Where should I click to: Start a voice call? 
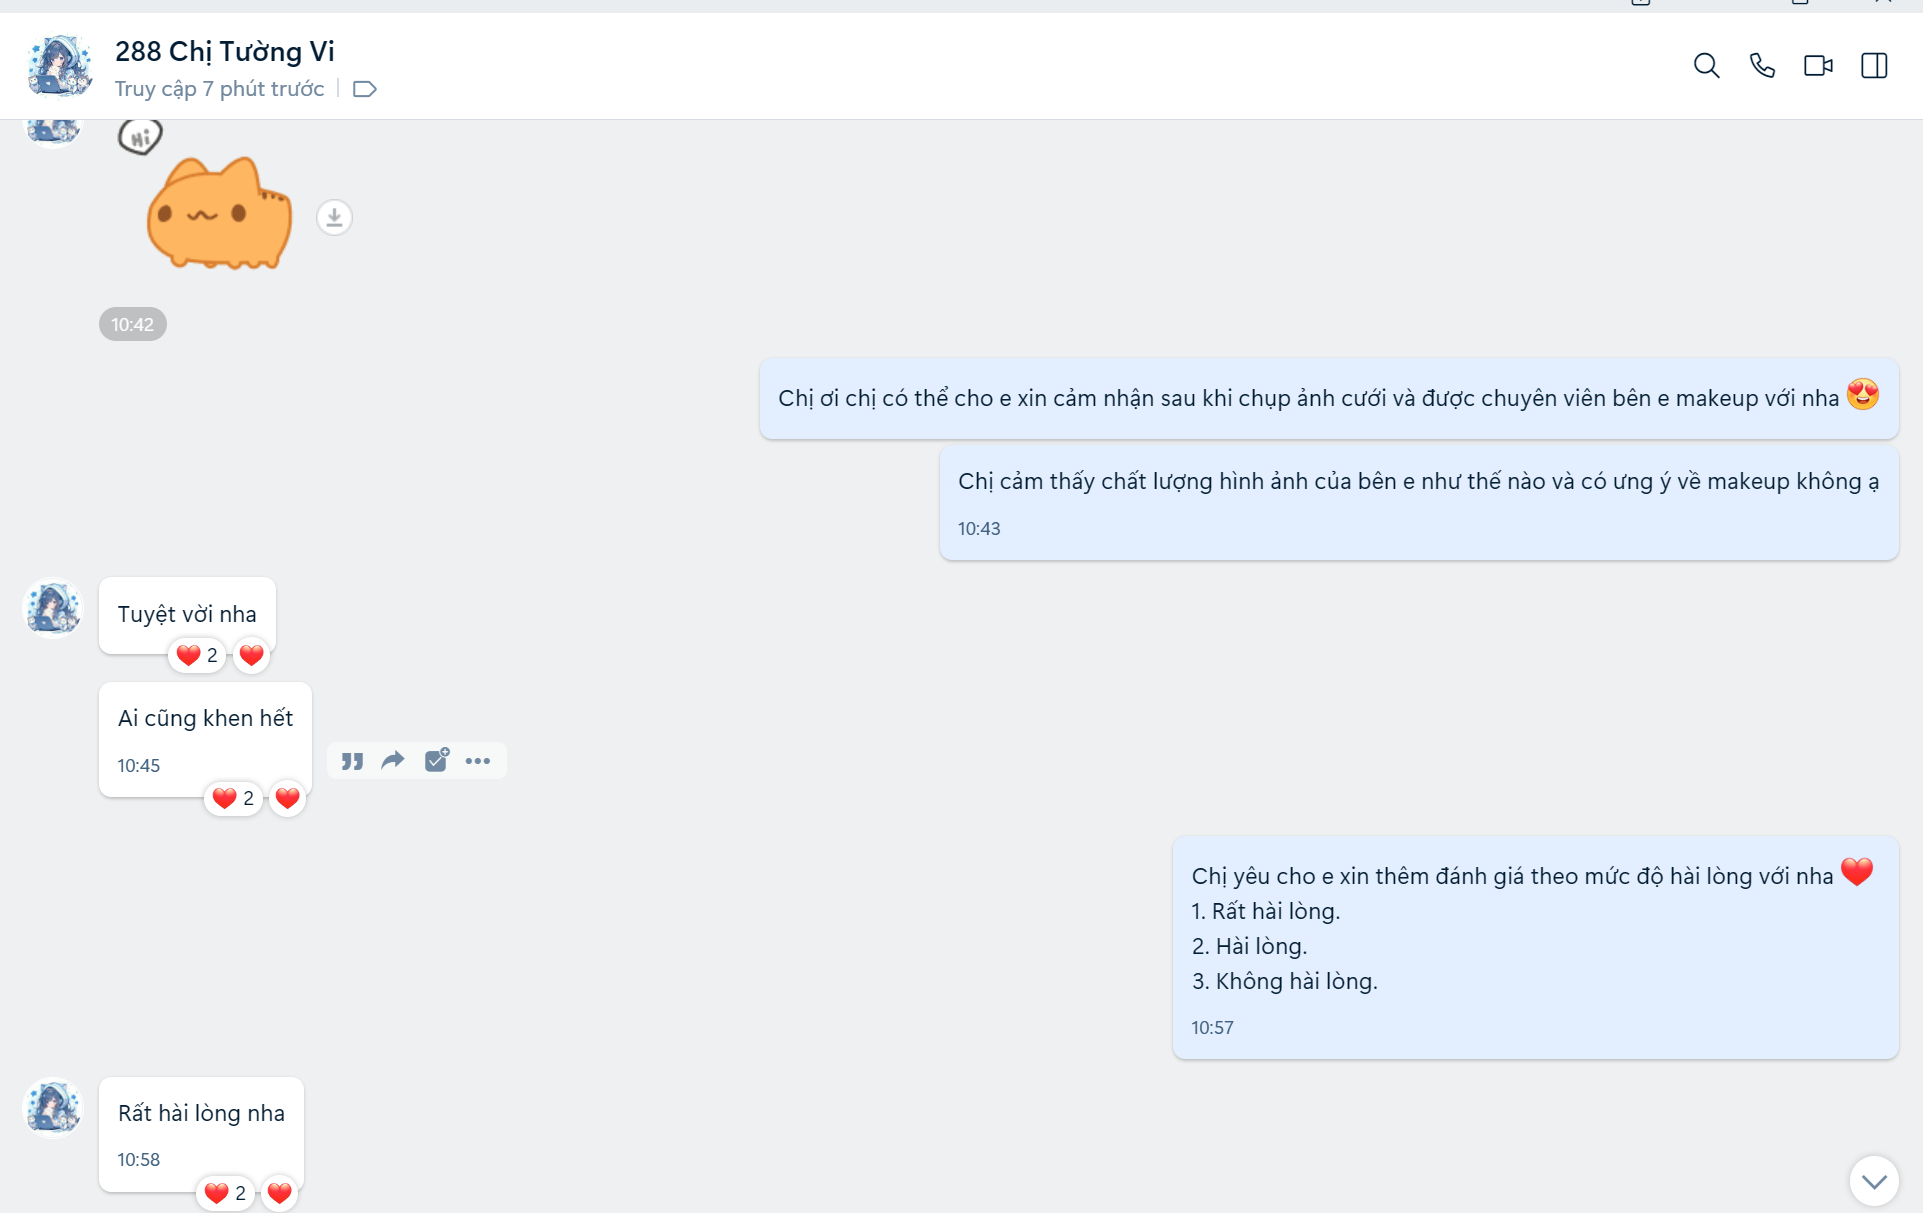(1762, 66)
